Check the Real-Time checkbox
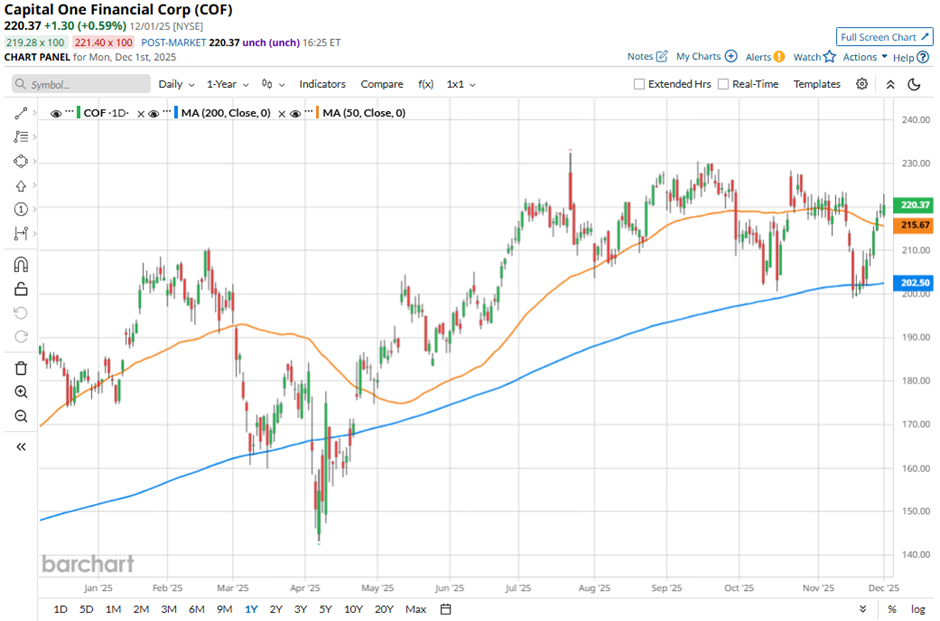The width and height of the screenshot is (940, 621). coord(724,84)
